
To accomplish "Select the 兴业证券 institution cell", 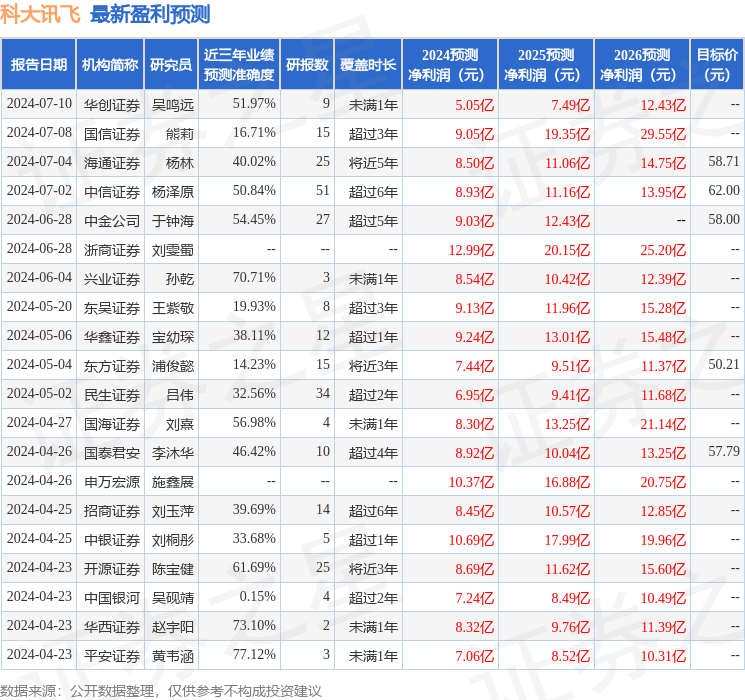I will pyautogui.click(x=112, y=279).
